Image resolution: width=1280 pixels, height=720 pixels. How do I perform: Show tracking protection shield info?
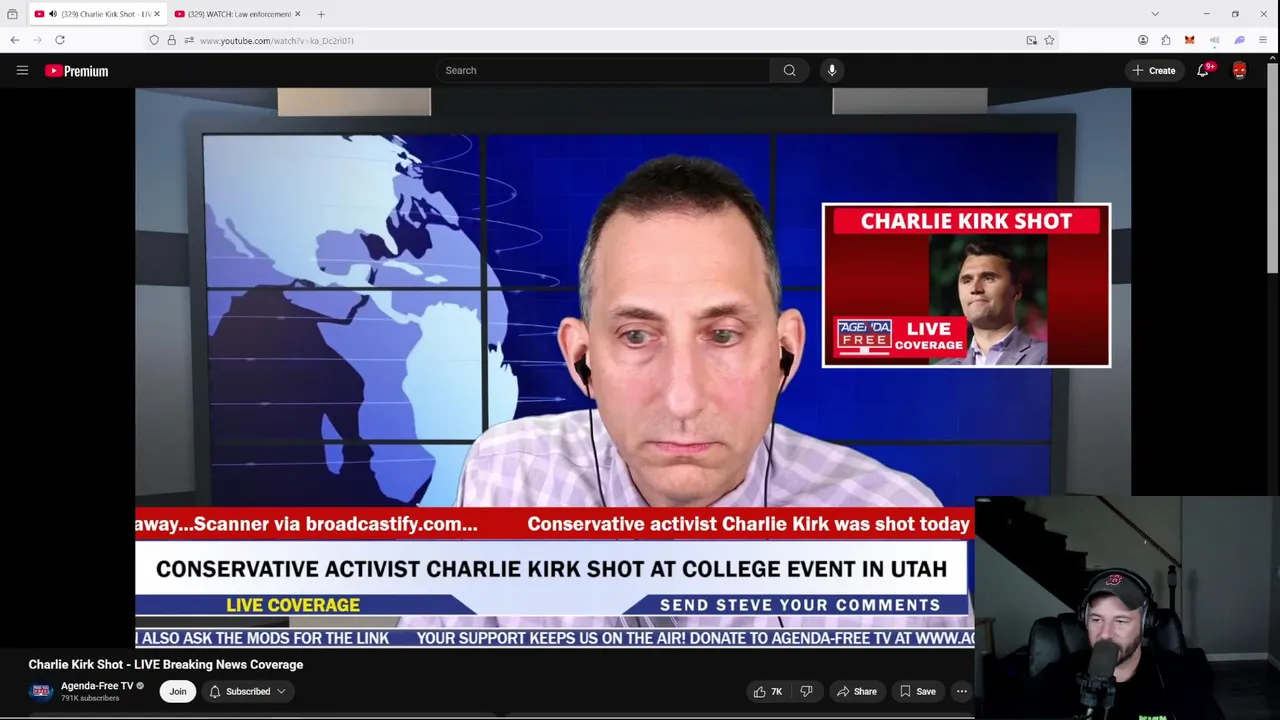[154, 40]
